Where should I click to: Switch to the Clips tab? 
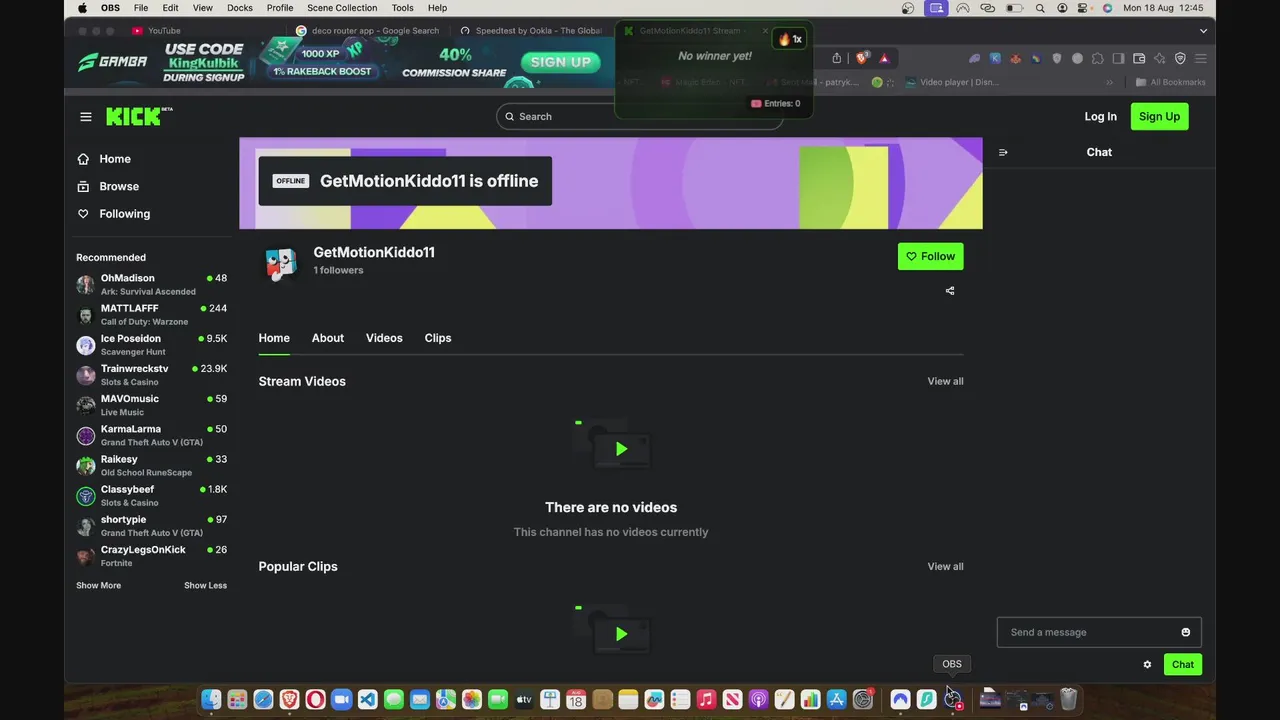438,338
